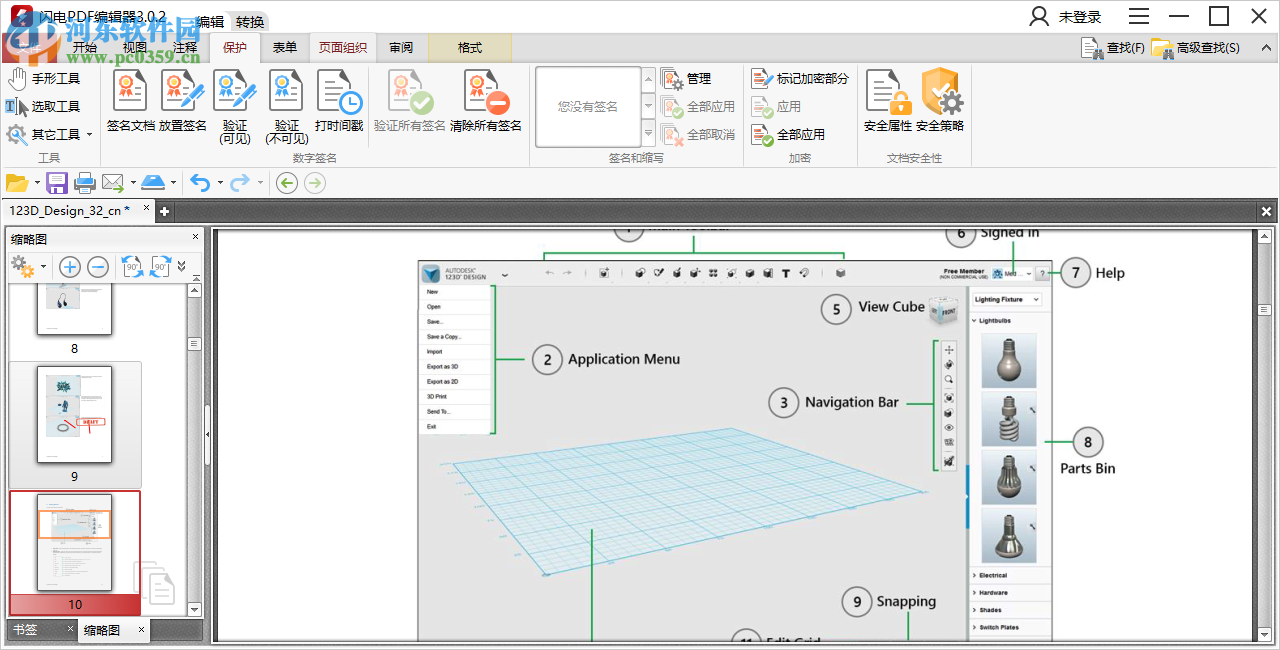This screenshot has width=1280, height=650.
Task: Select page 10 thumbnail
Action: click(75, 542)
